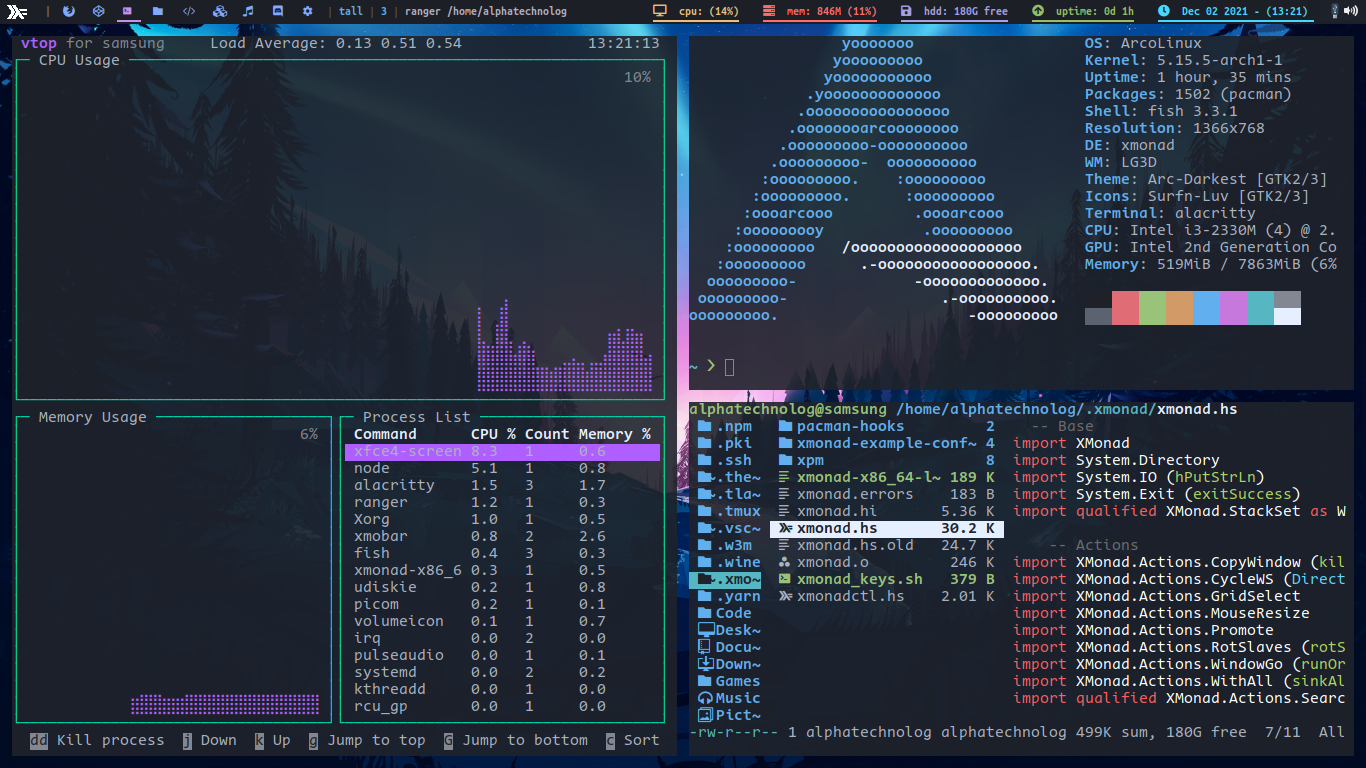Select the xmonad.hs.old file in ranger
The width and height of the screenshot is (1366, 768).
(886, 545)
